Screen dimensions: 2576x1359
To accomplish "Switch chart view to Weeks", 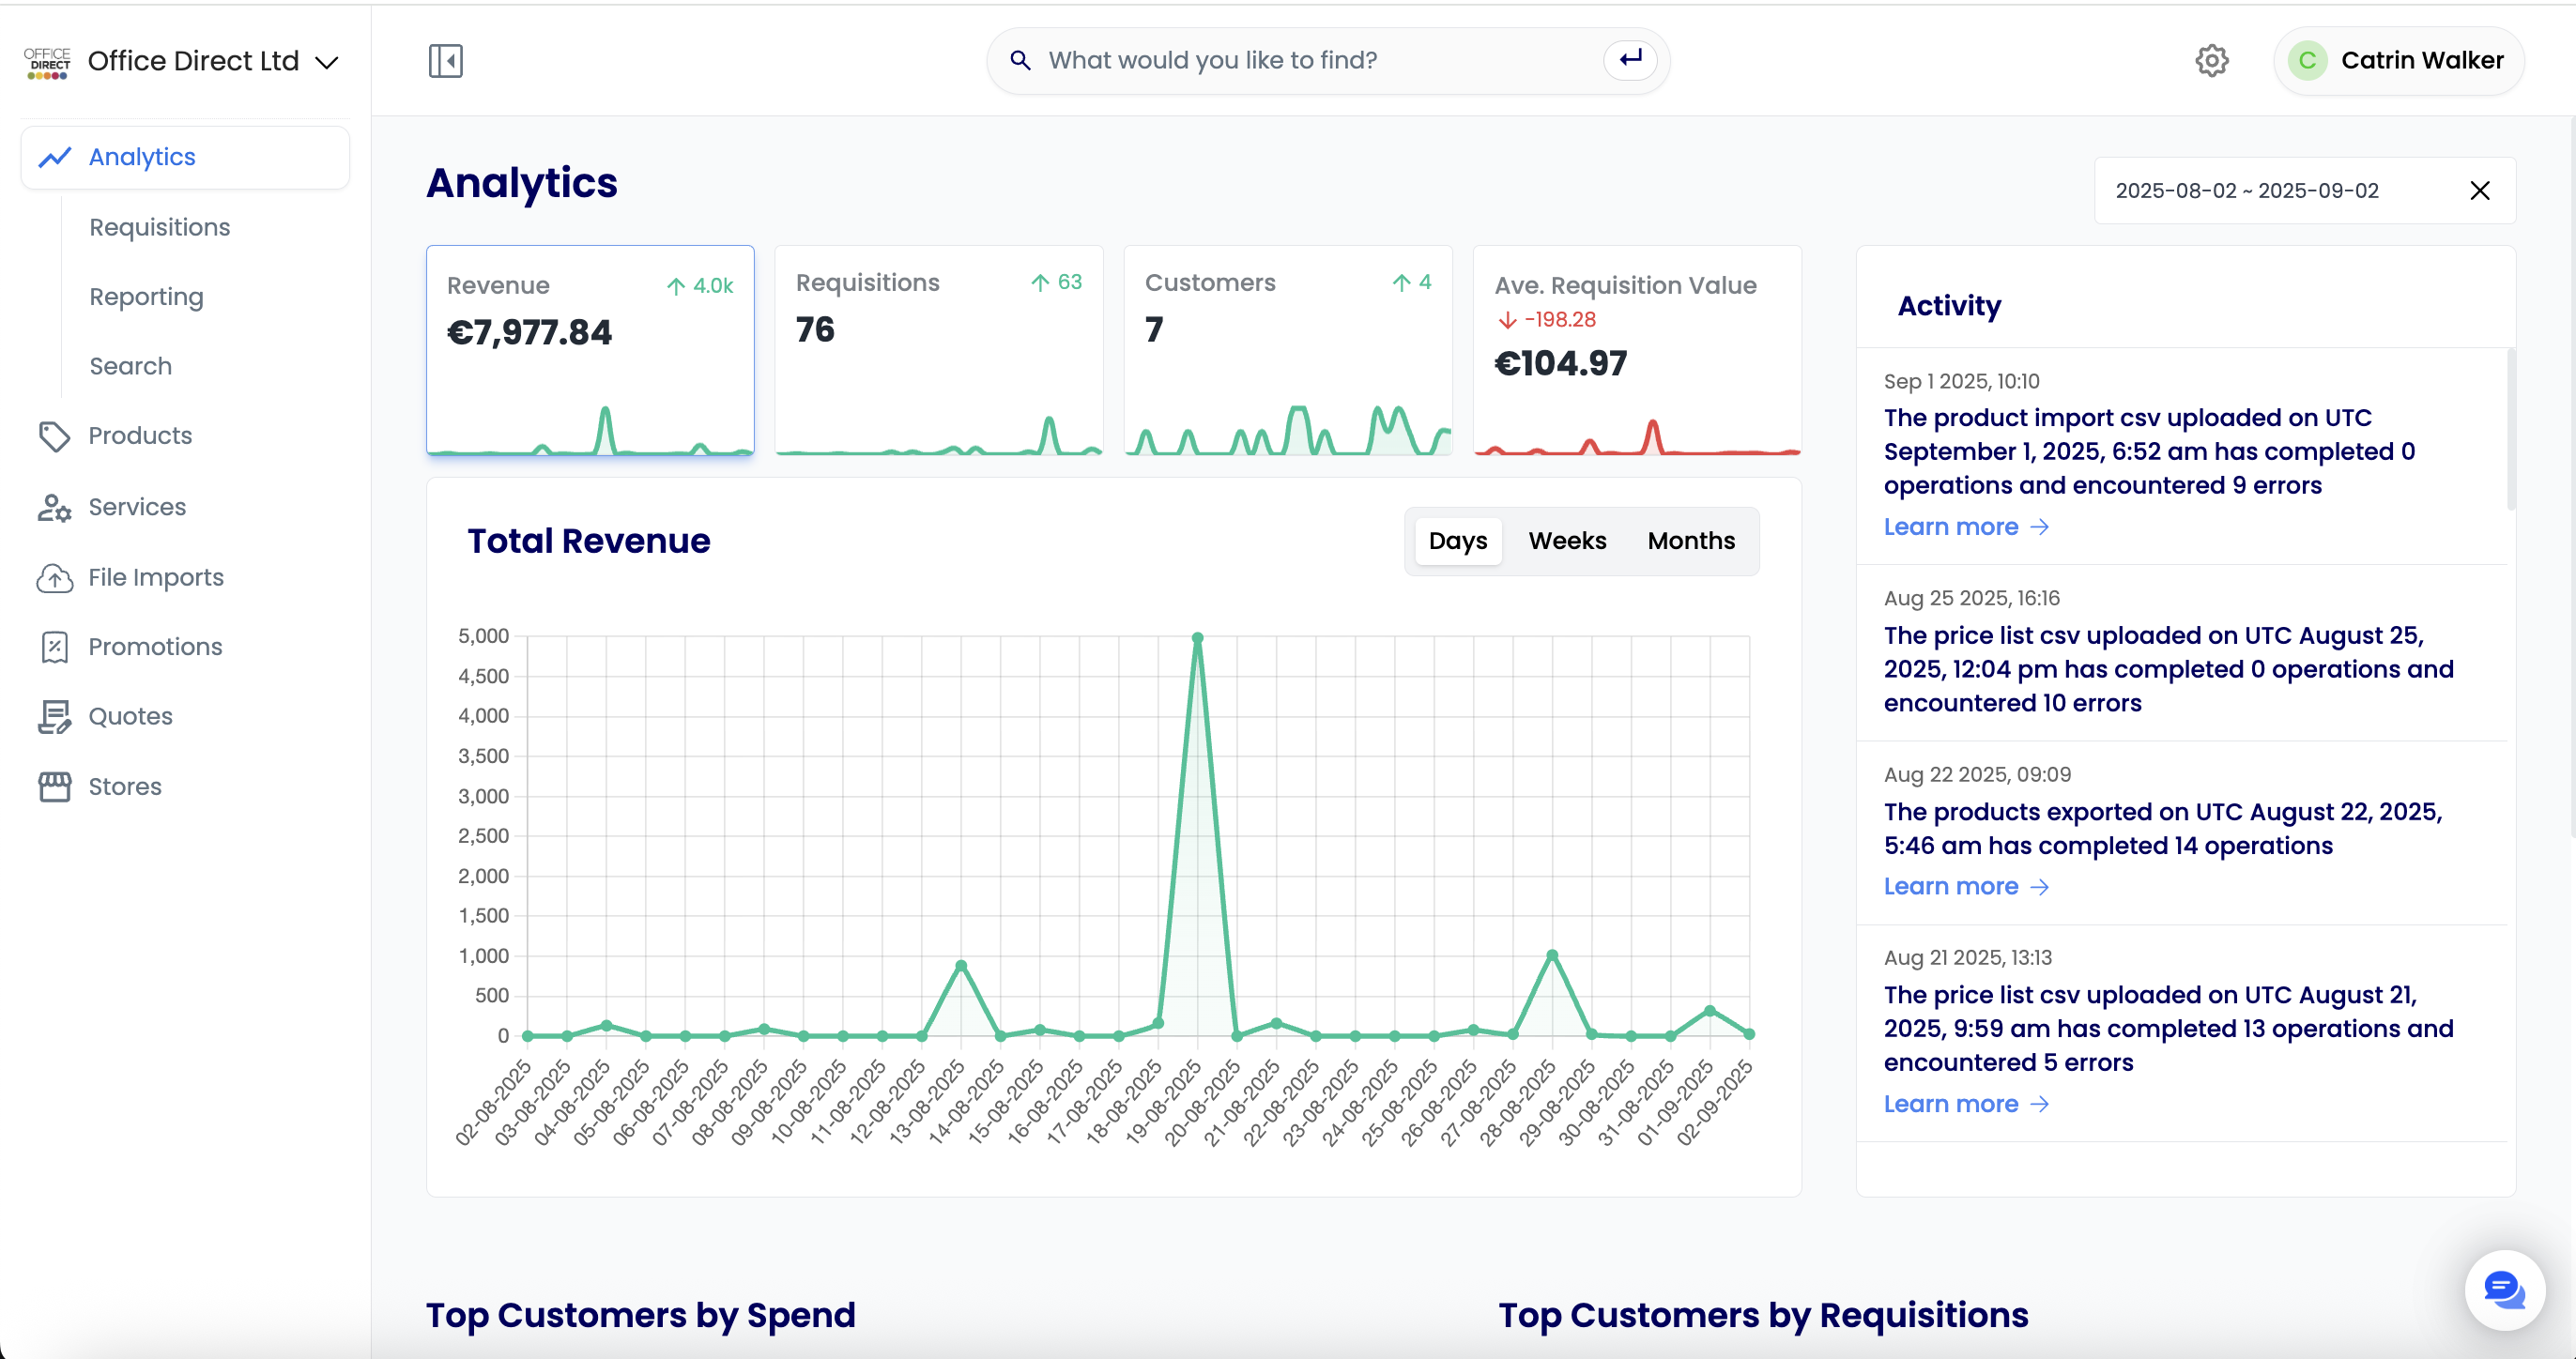I will 1566,541.
